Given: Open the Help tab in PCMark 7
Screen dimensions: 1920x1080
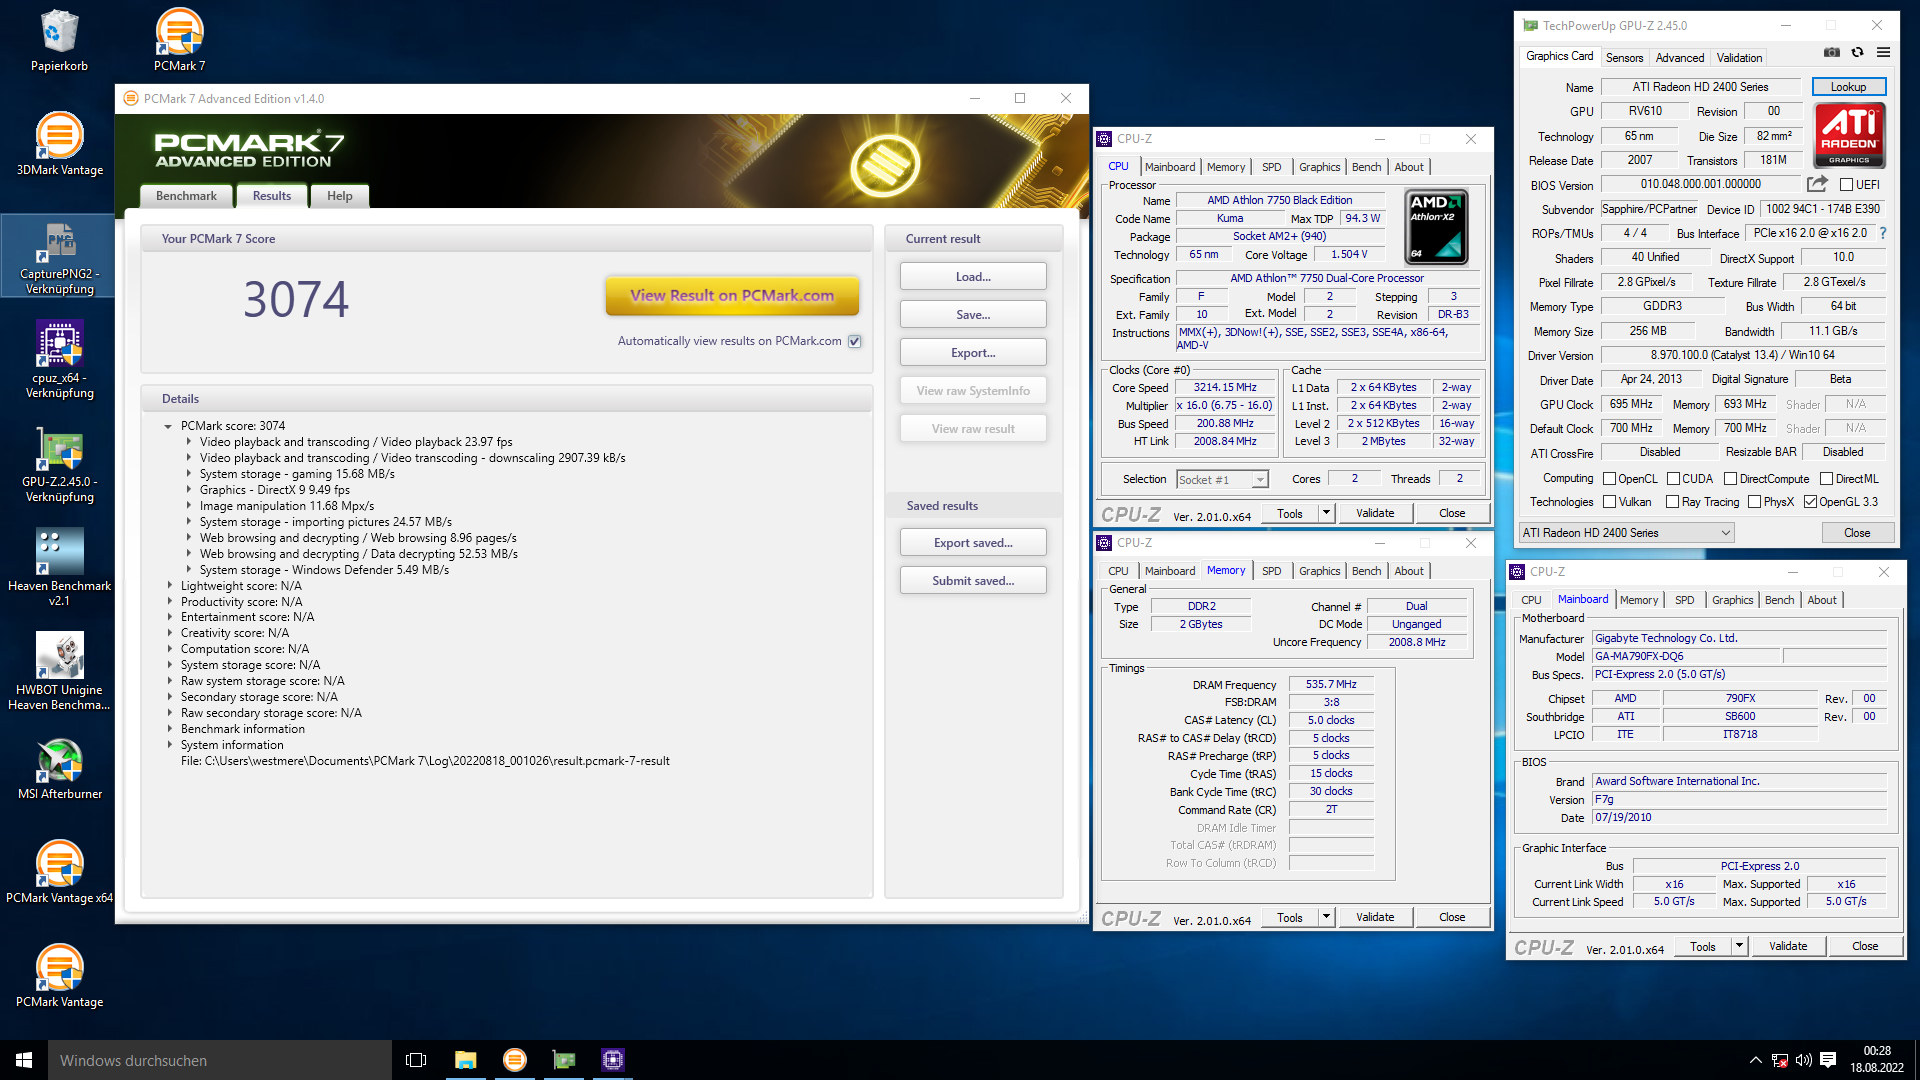Looking at the screenshot, I should [339, 196].
